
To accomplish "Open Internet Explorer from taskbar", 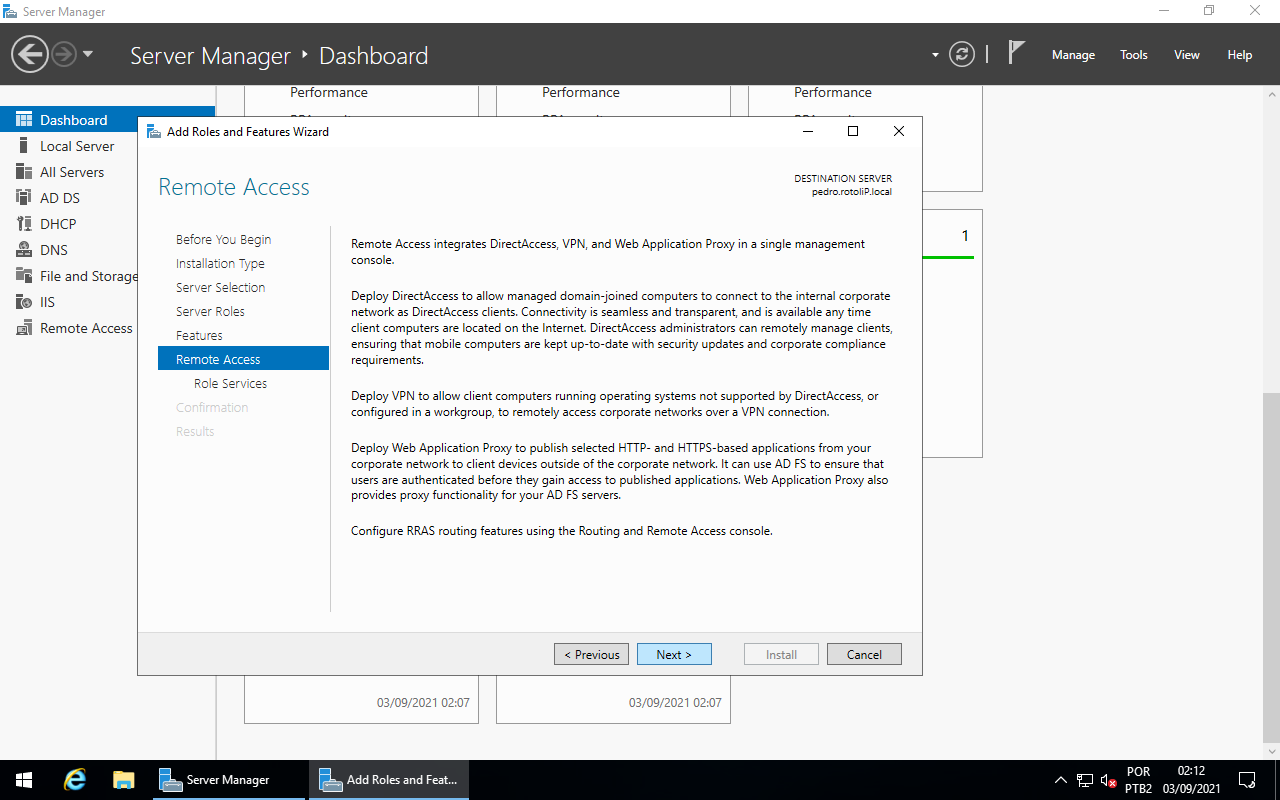I will [75, 780].
